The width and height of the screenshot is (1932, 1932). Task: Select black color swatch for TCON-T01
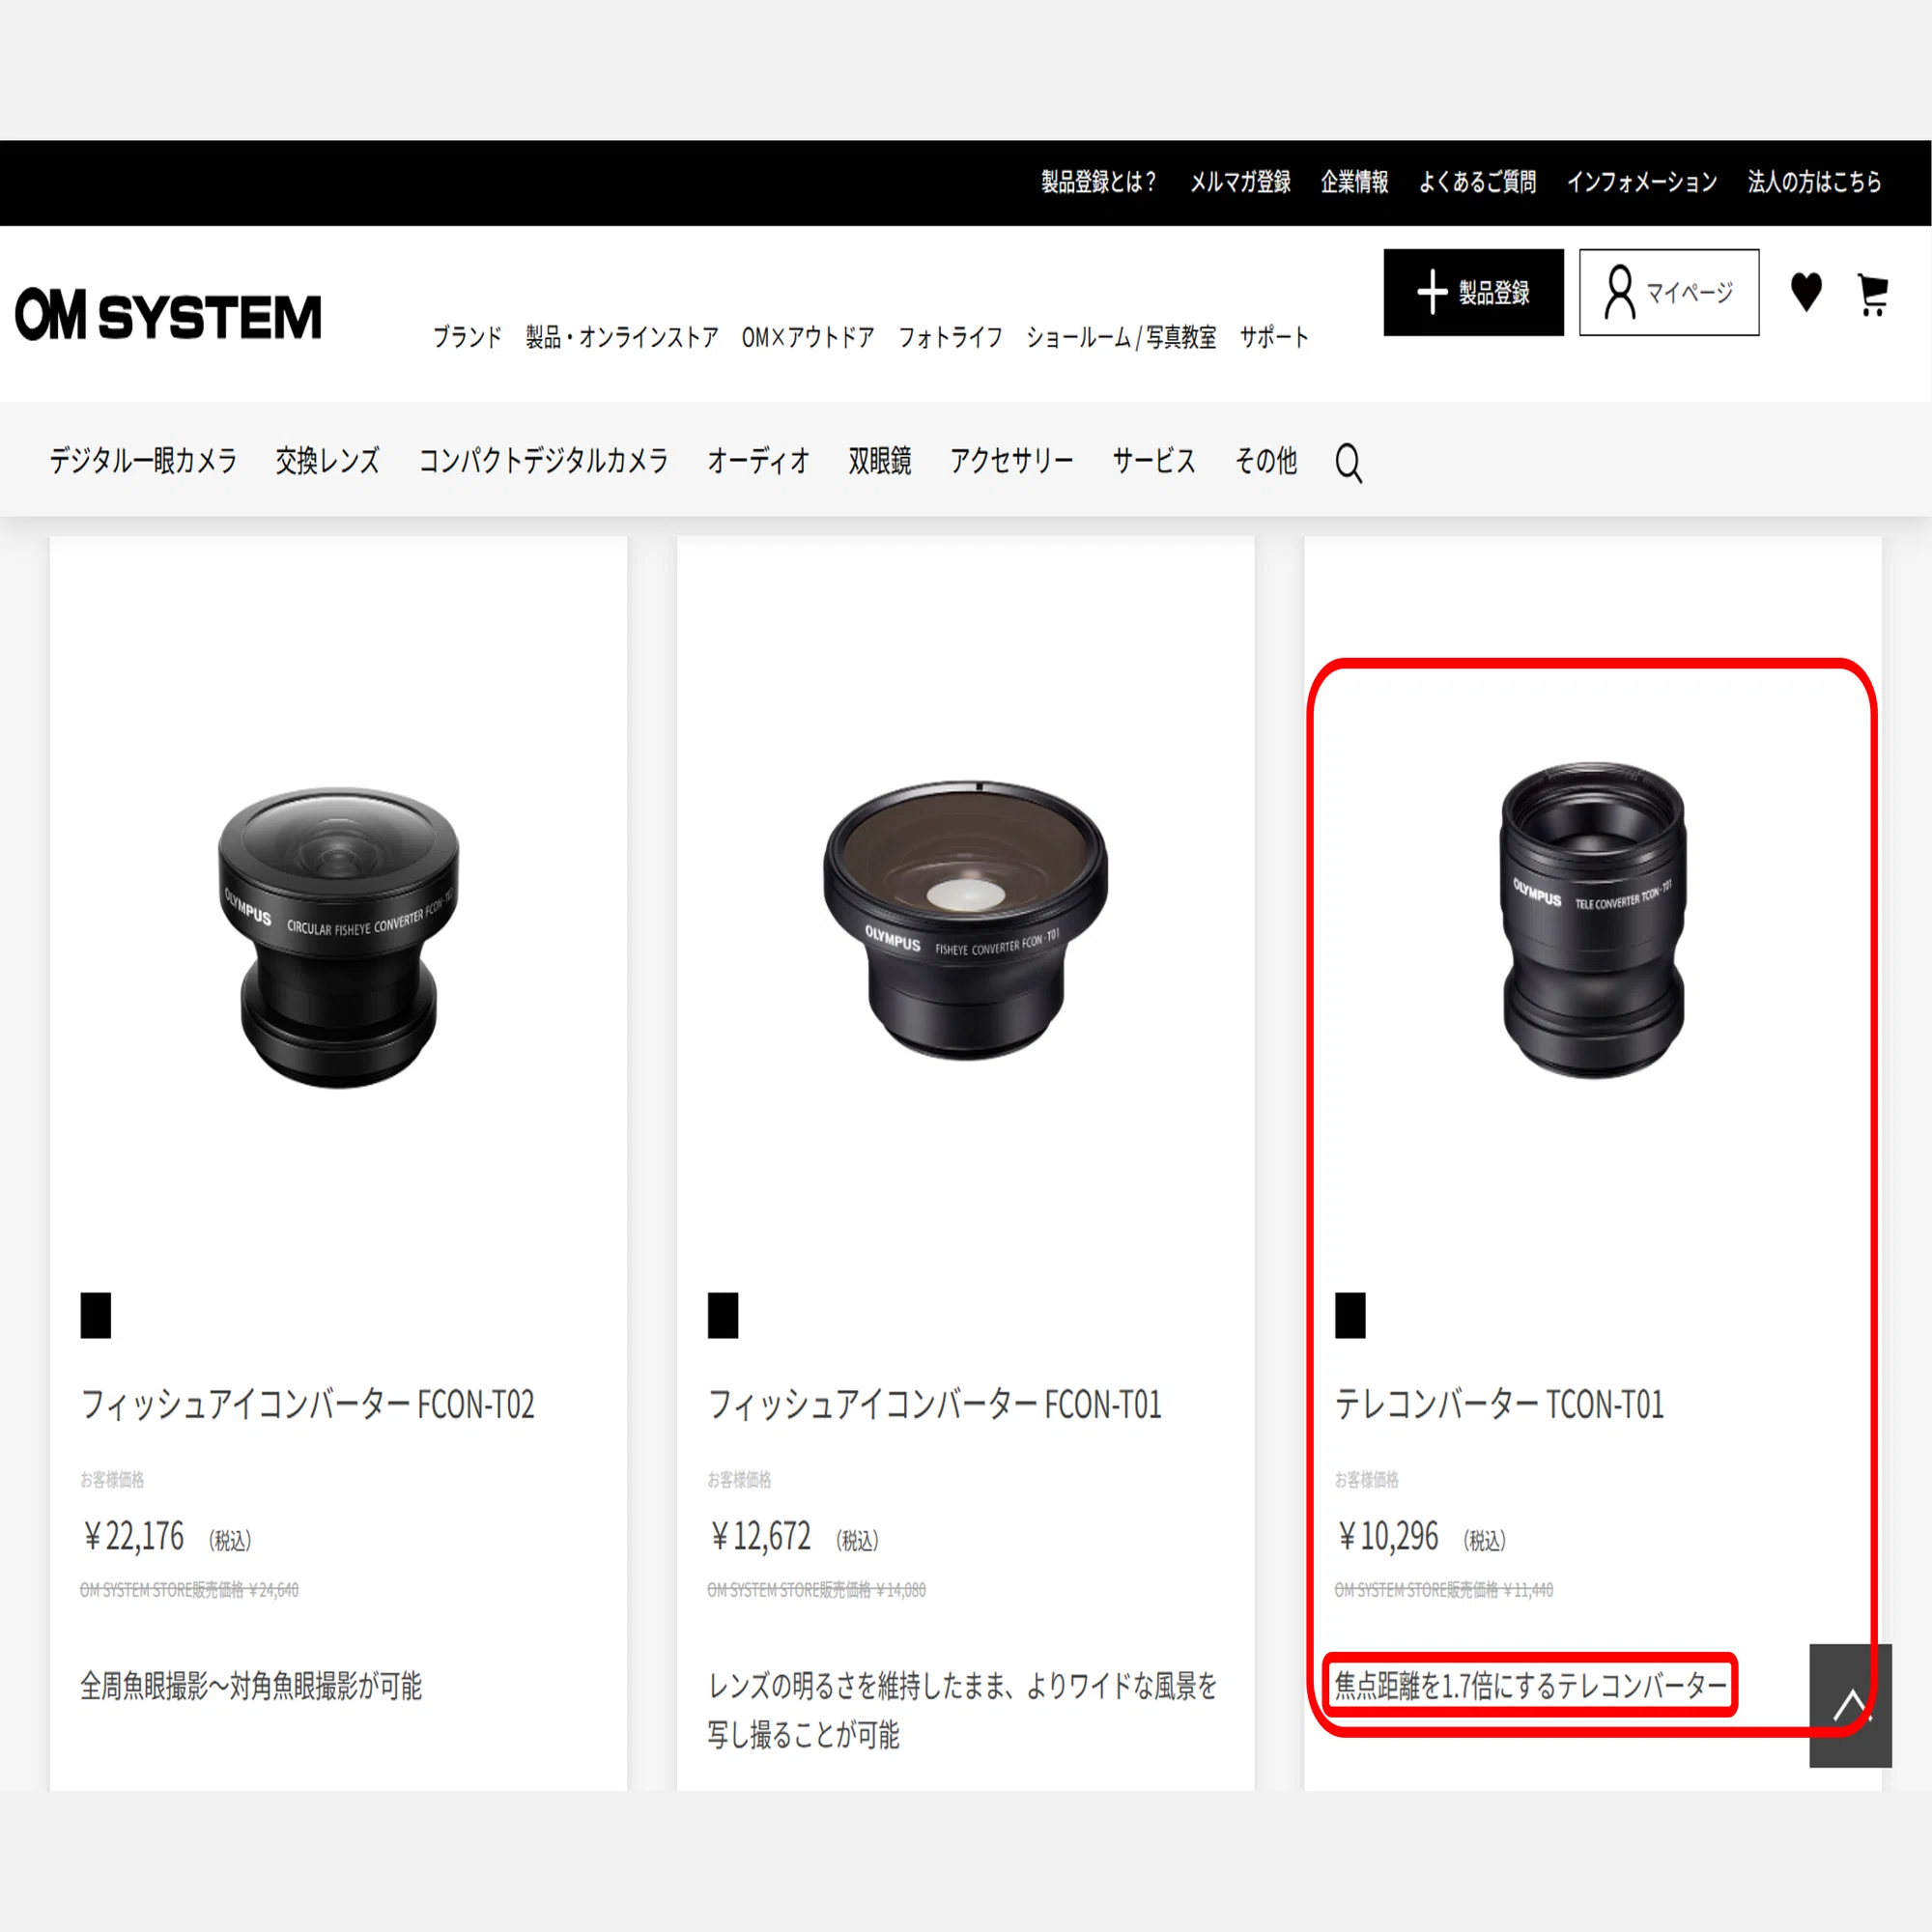click(x=1350, y=1315)
